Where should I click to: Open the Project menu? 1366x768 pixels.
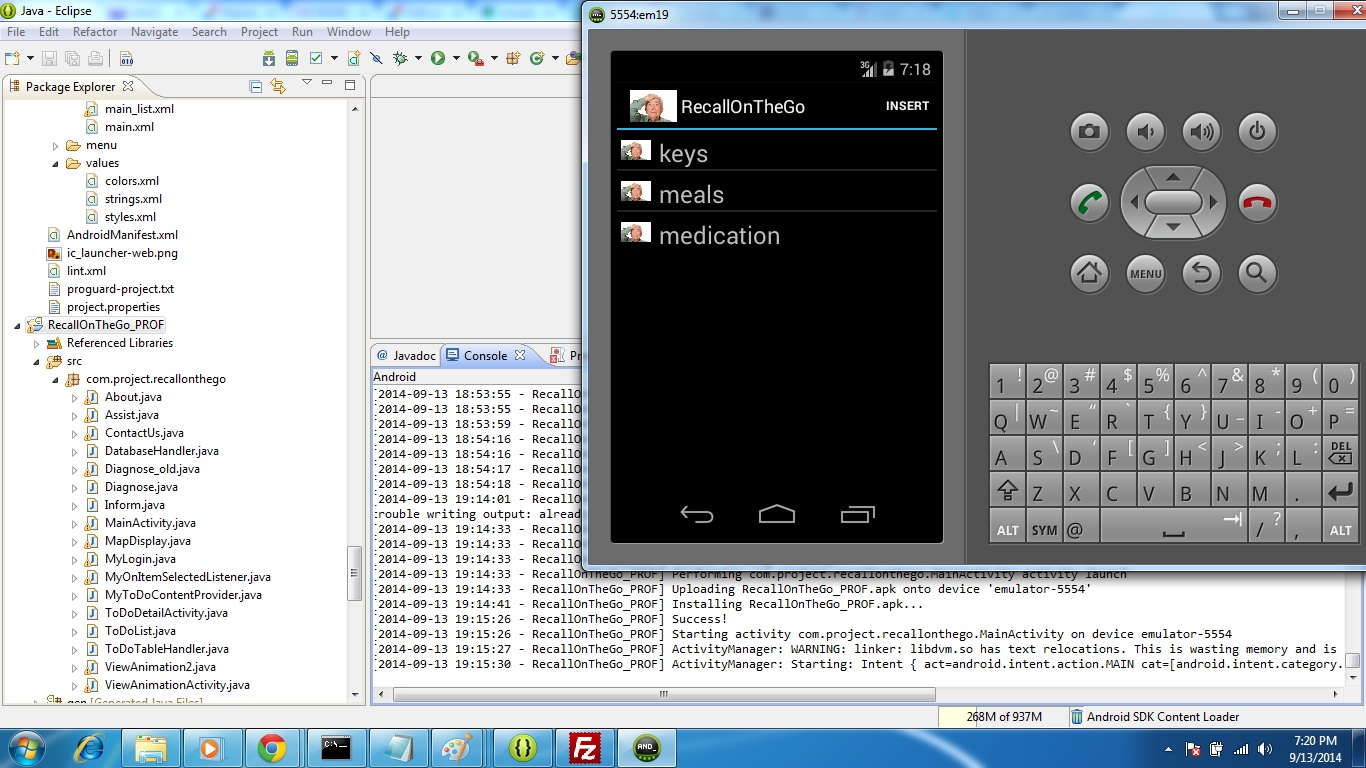(x=259, y=32)
